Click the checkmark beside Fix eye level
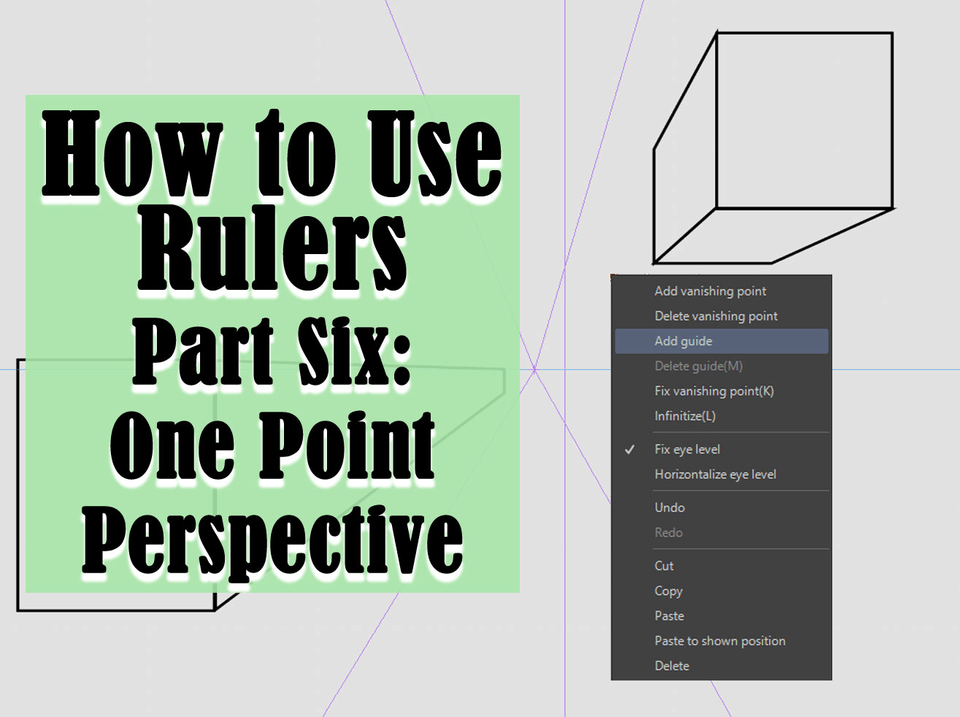 (x=630, y=449)
